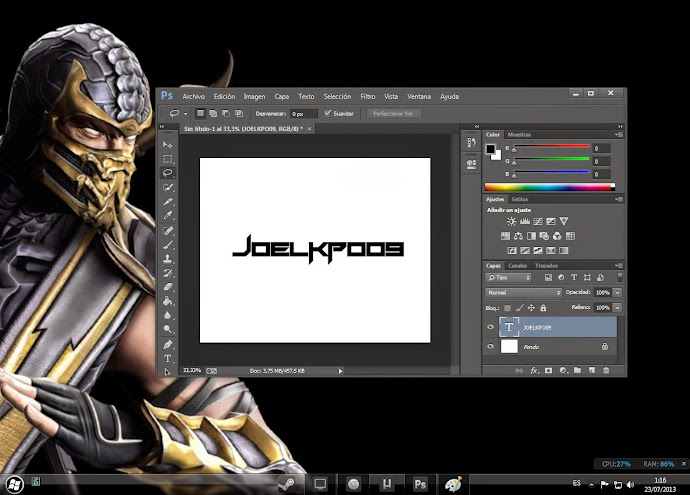Uncheck the Suavizar checkbox
690x495 pixels.
[328, 114]
